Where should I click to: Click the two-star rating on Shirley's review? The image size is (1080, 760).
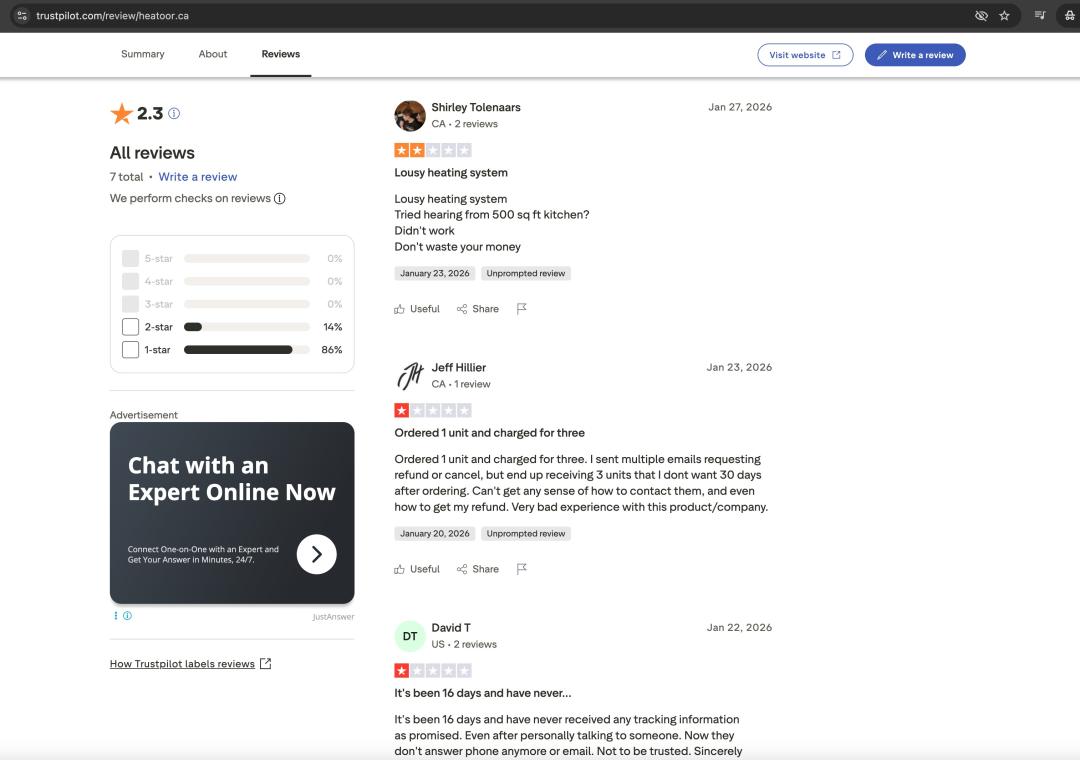click(x=433, y=150)
